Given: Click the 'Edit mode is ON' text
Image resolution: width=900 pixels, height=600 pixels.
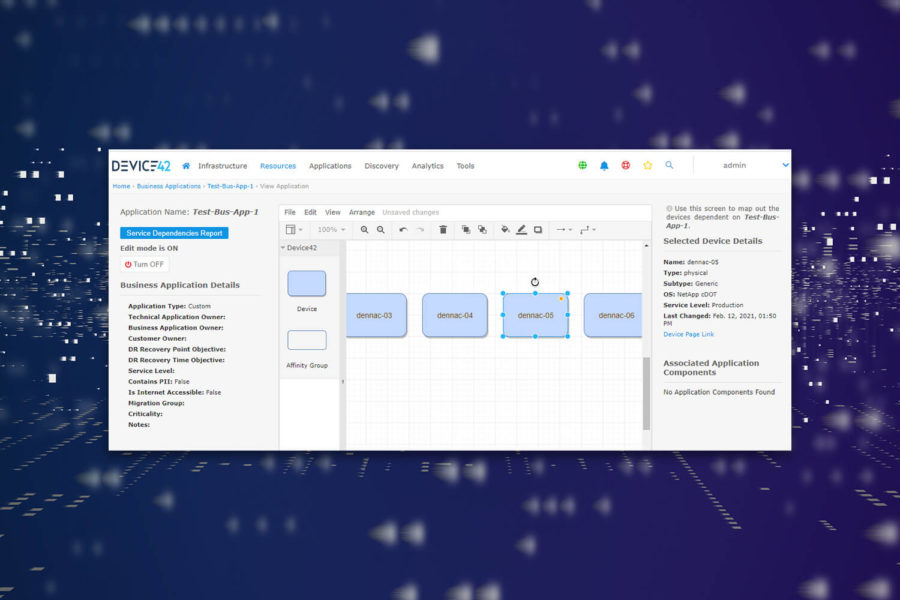Looking at the screenshot, I should point(149,249).
